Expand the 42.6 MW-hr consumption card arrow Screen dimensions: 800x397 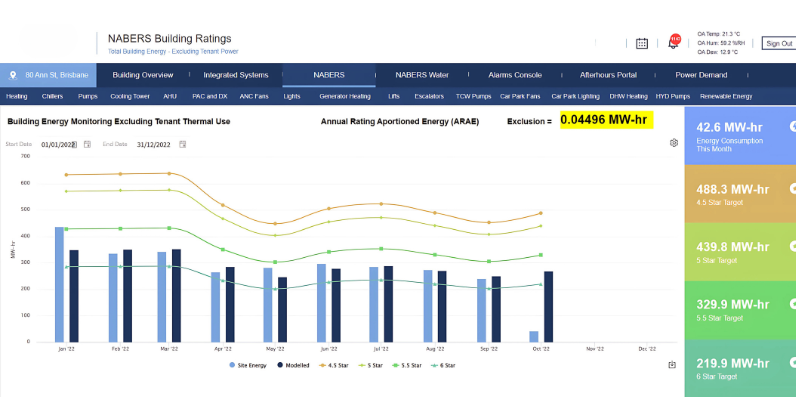[x=793, y=126]
